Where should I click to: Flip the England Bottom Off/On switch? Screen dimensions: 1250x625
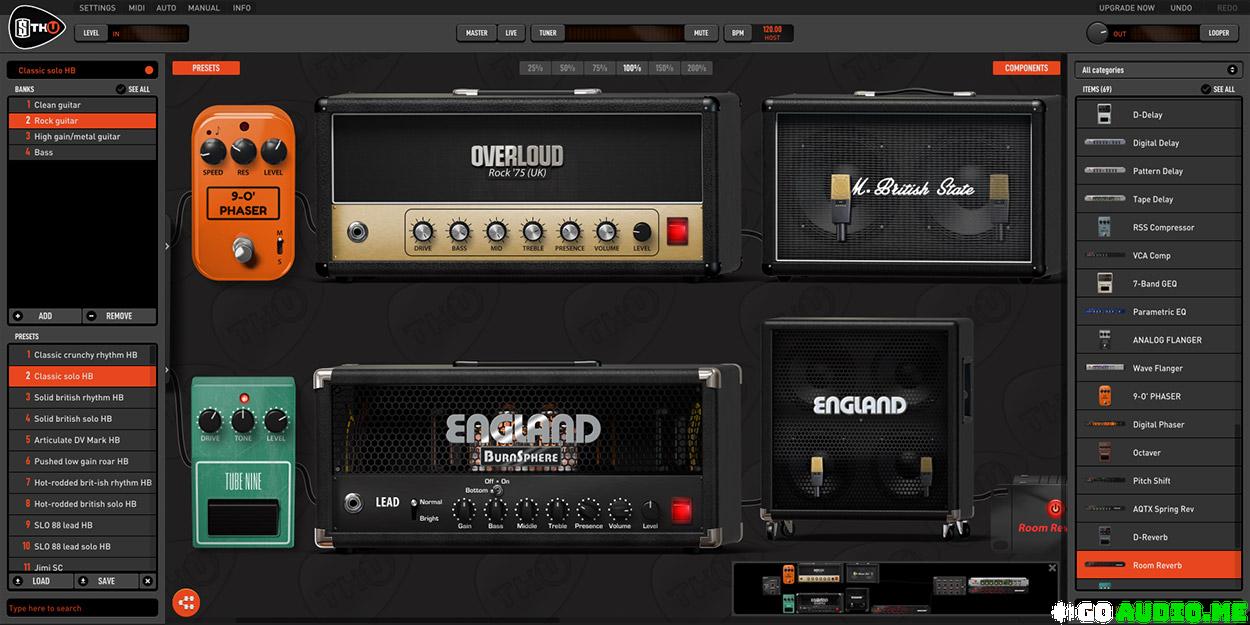[496, 490]
